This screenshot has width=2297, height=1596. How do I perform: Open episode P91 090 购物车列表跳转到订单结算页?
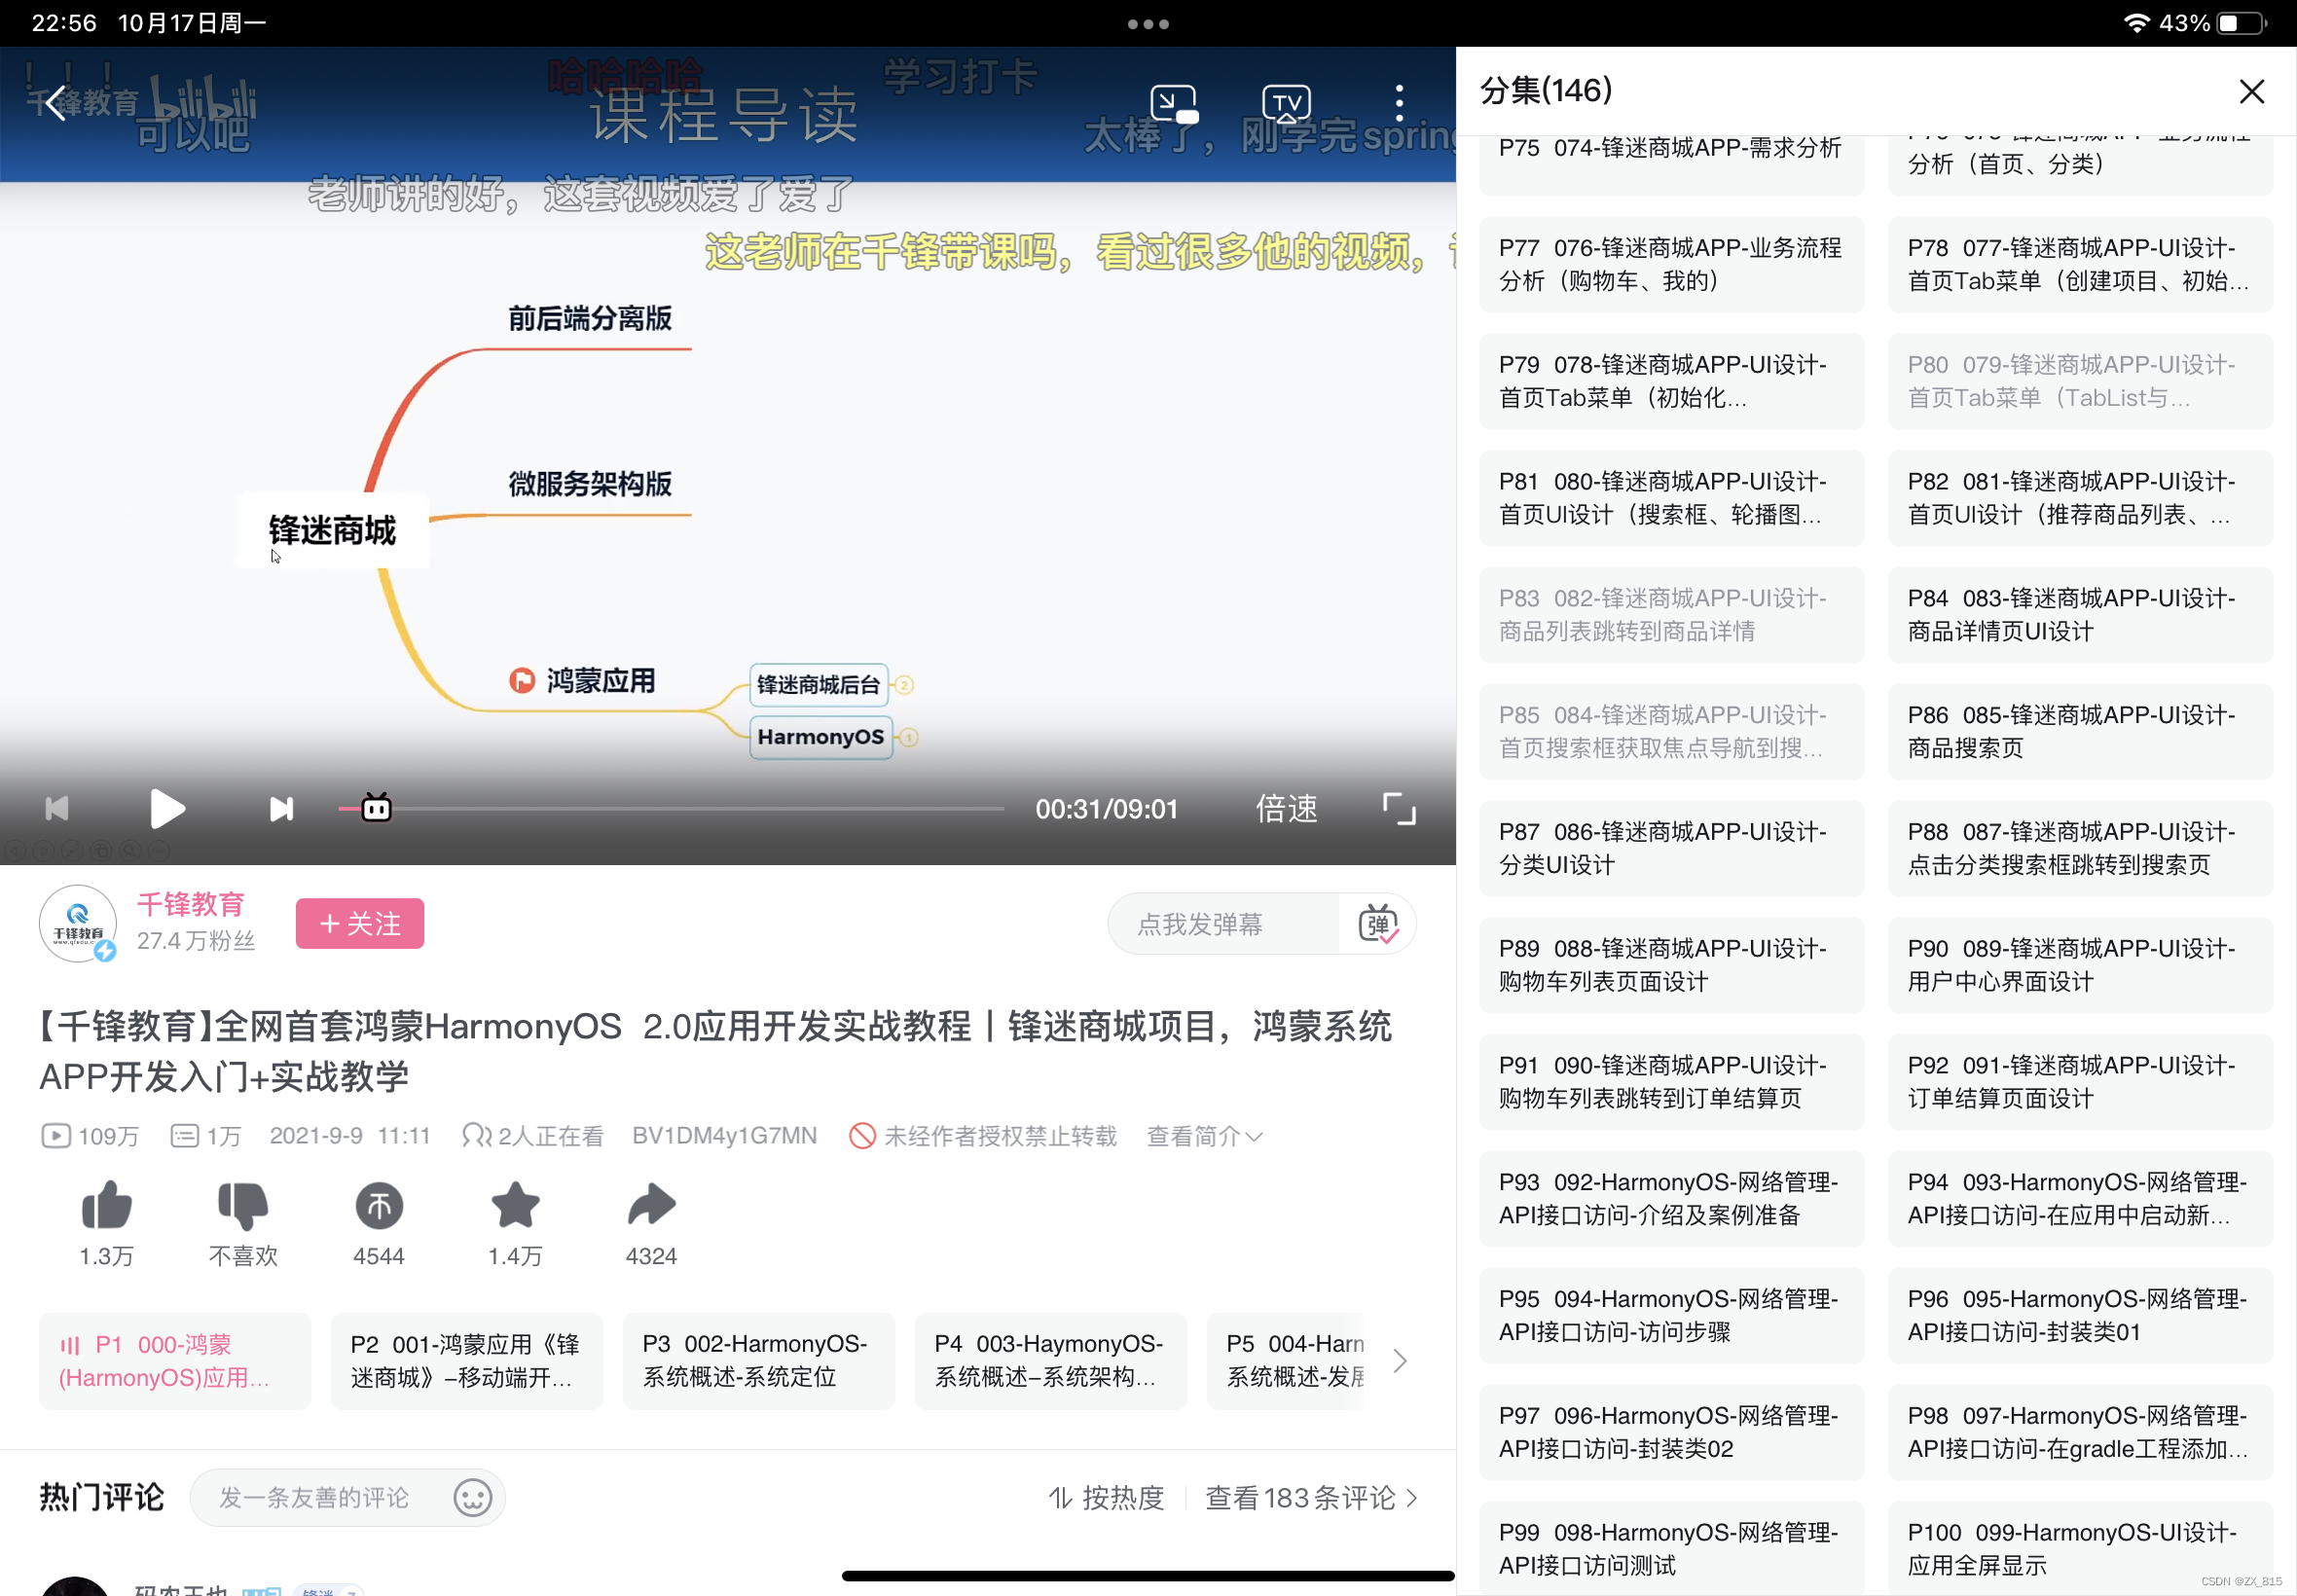click(x=1671, y=1082)
